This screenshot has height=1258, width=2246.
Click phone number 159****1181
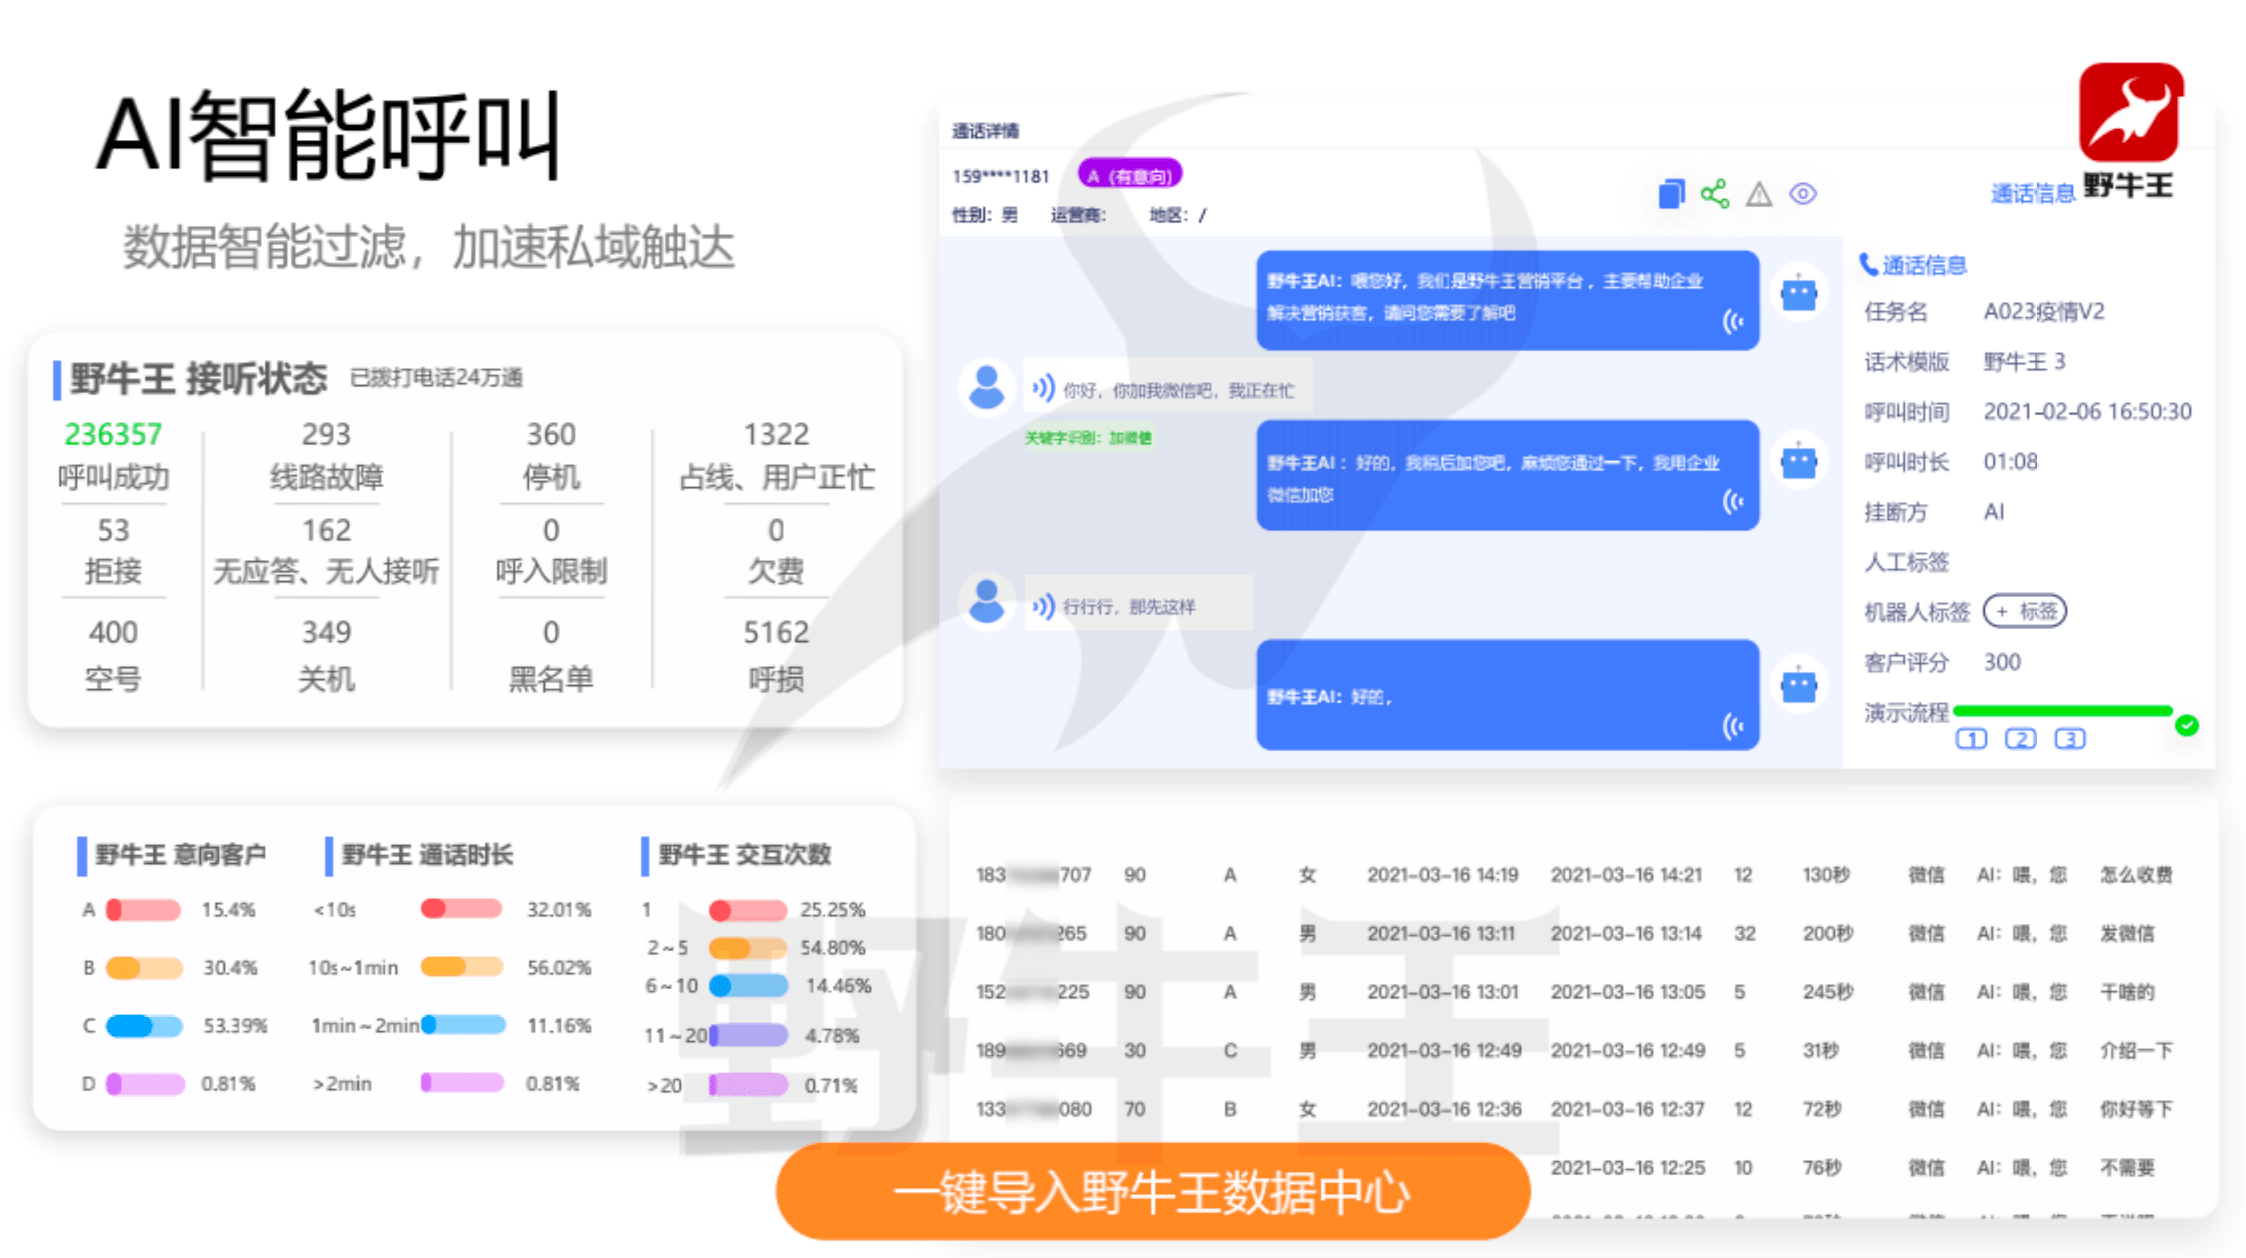click(1000, 177)
